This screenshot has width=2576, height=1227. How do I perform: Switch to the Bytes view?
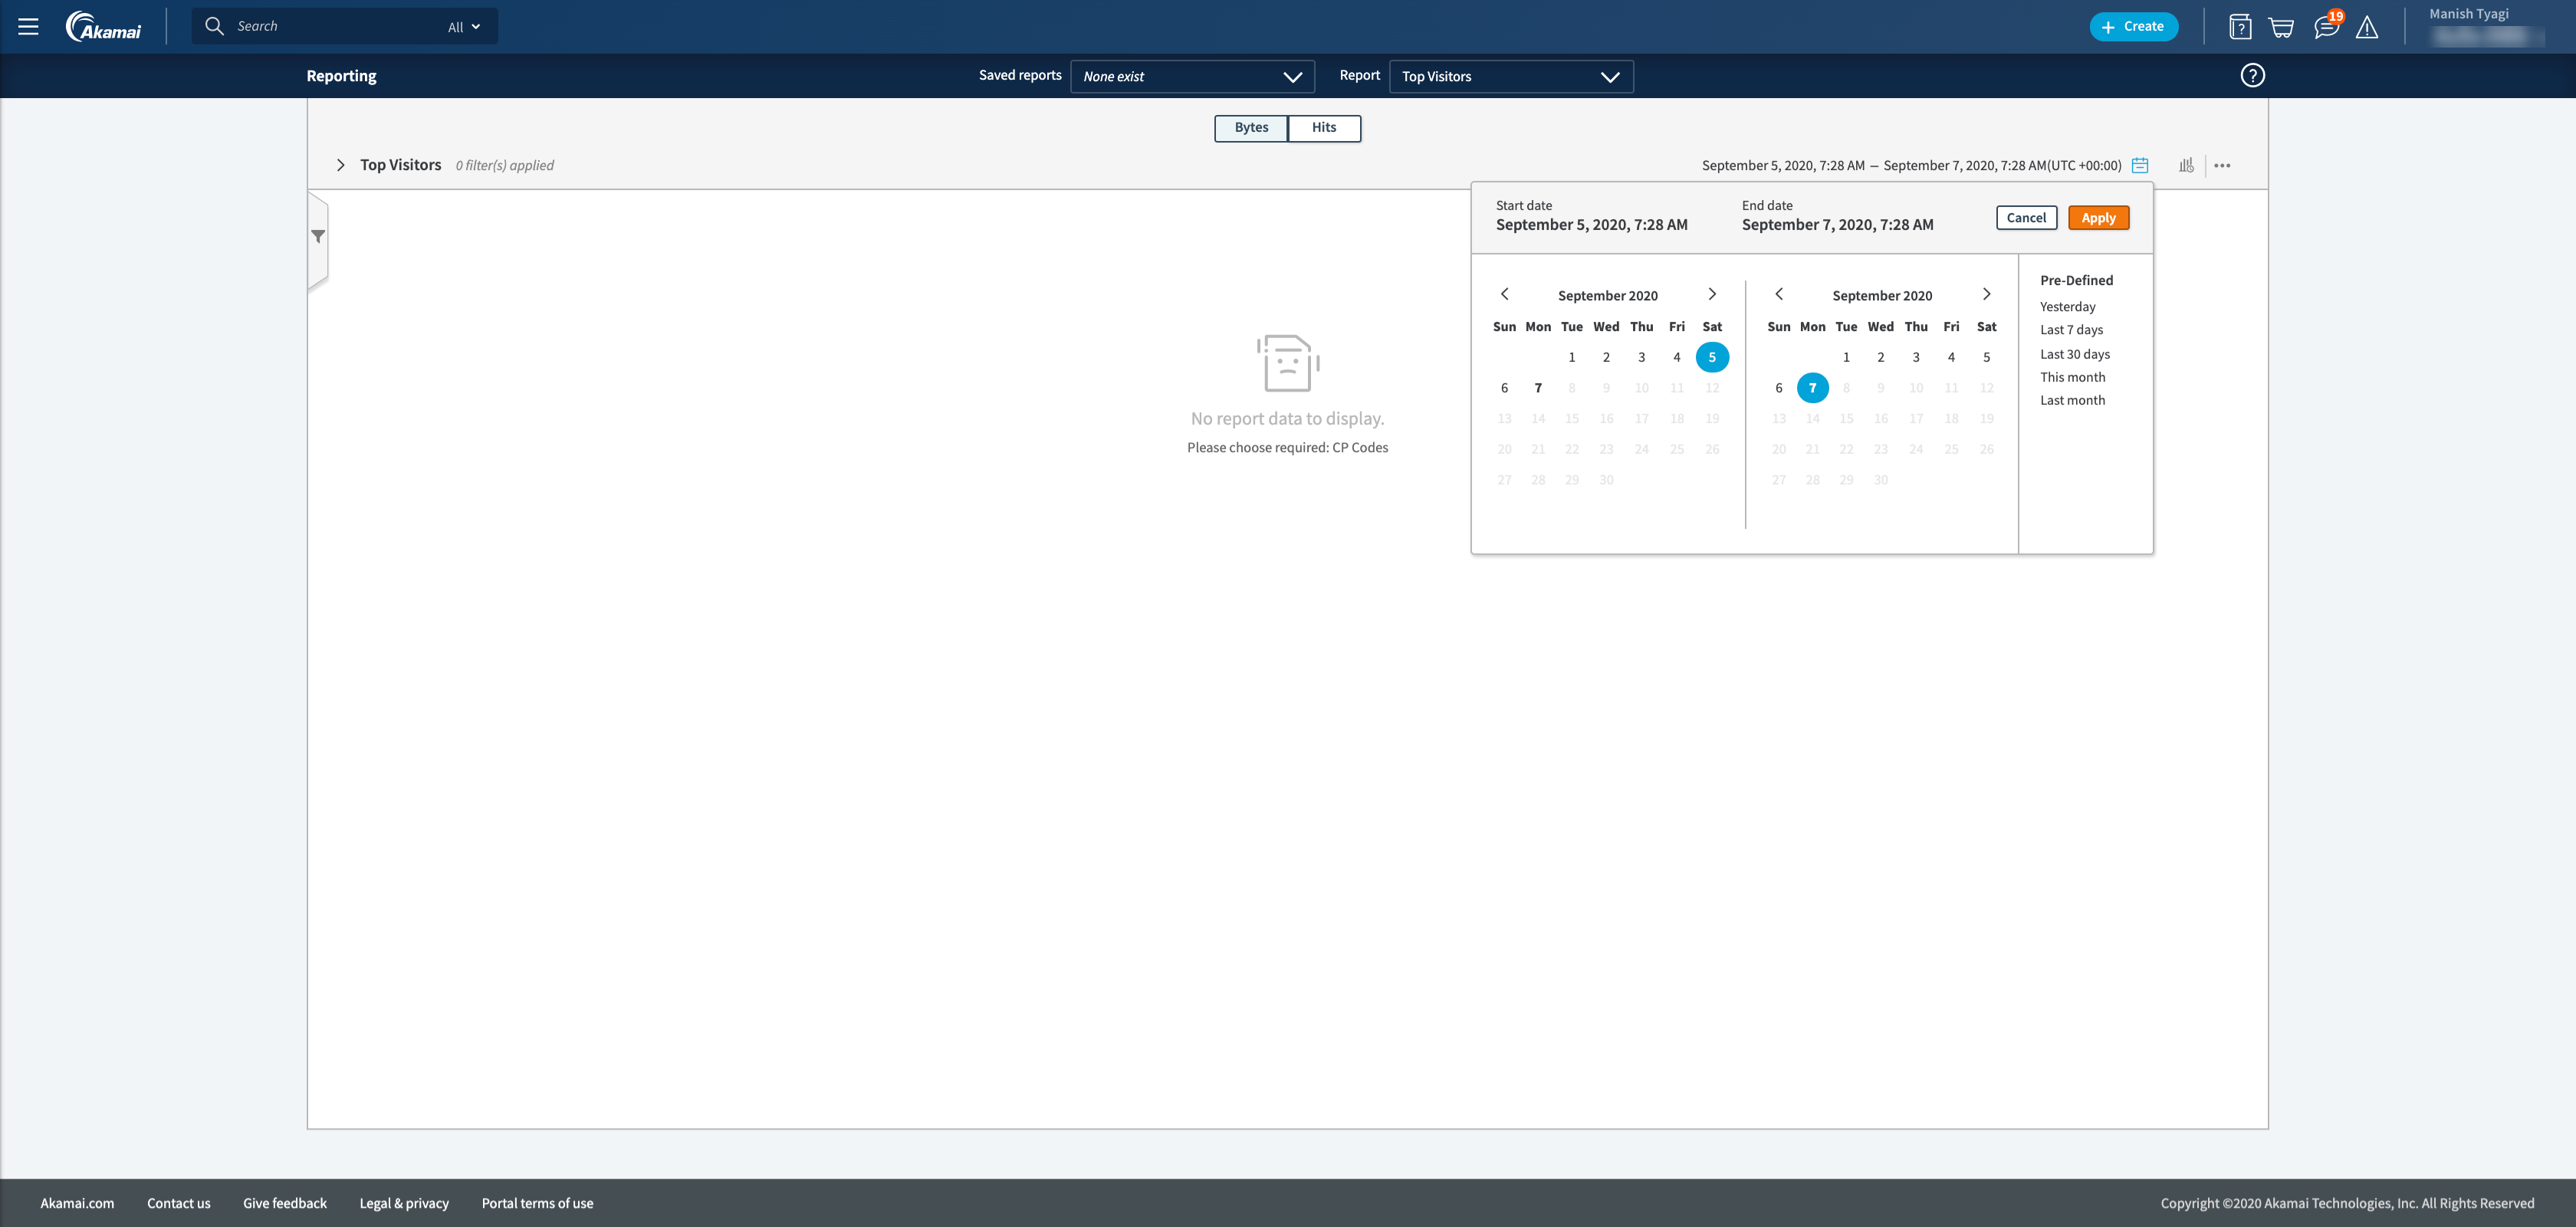click(x=1250, y=128)
